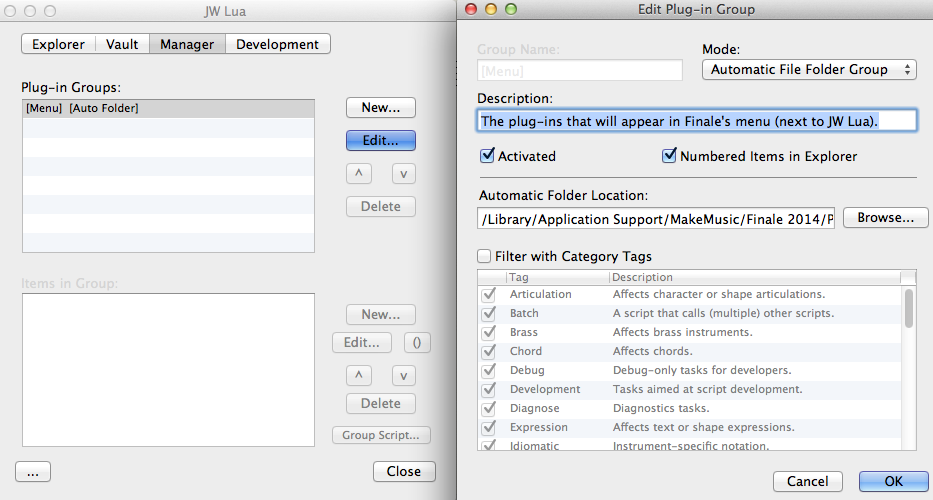Screen dimensions: 933x500
Task: Click the tag list vertical scrollbar
Action: click(x=908, y=310)
